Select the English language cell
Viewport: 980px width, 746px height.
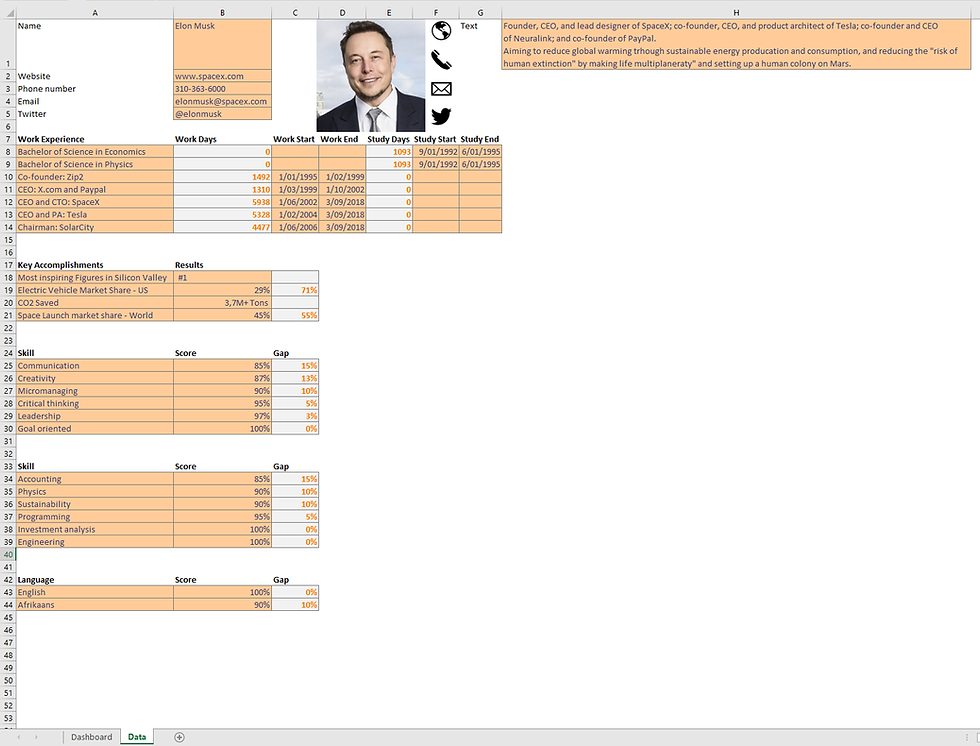click(x=95, y=592)
